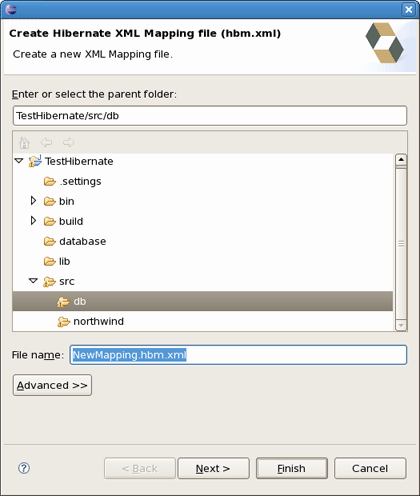Image resolution: width=420 pixels, height=496 pixels.
Task: Click the File name input field
Action: tap(238, 355)
